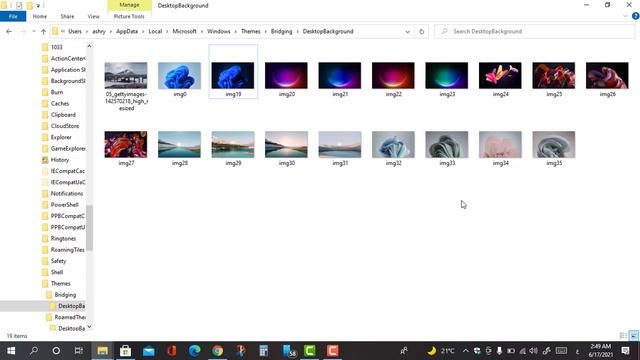Click Windows in address breadcrumb
The height and width of the screenshot is (360, 640).
click(219, 31)
